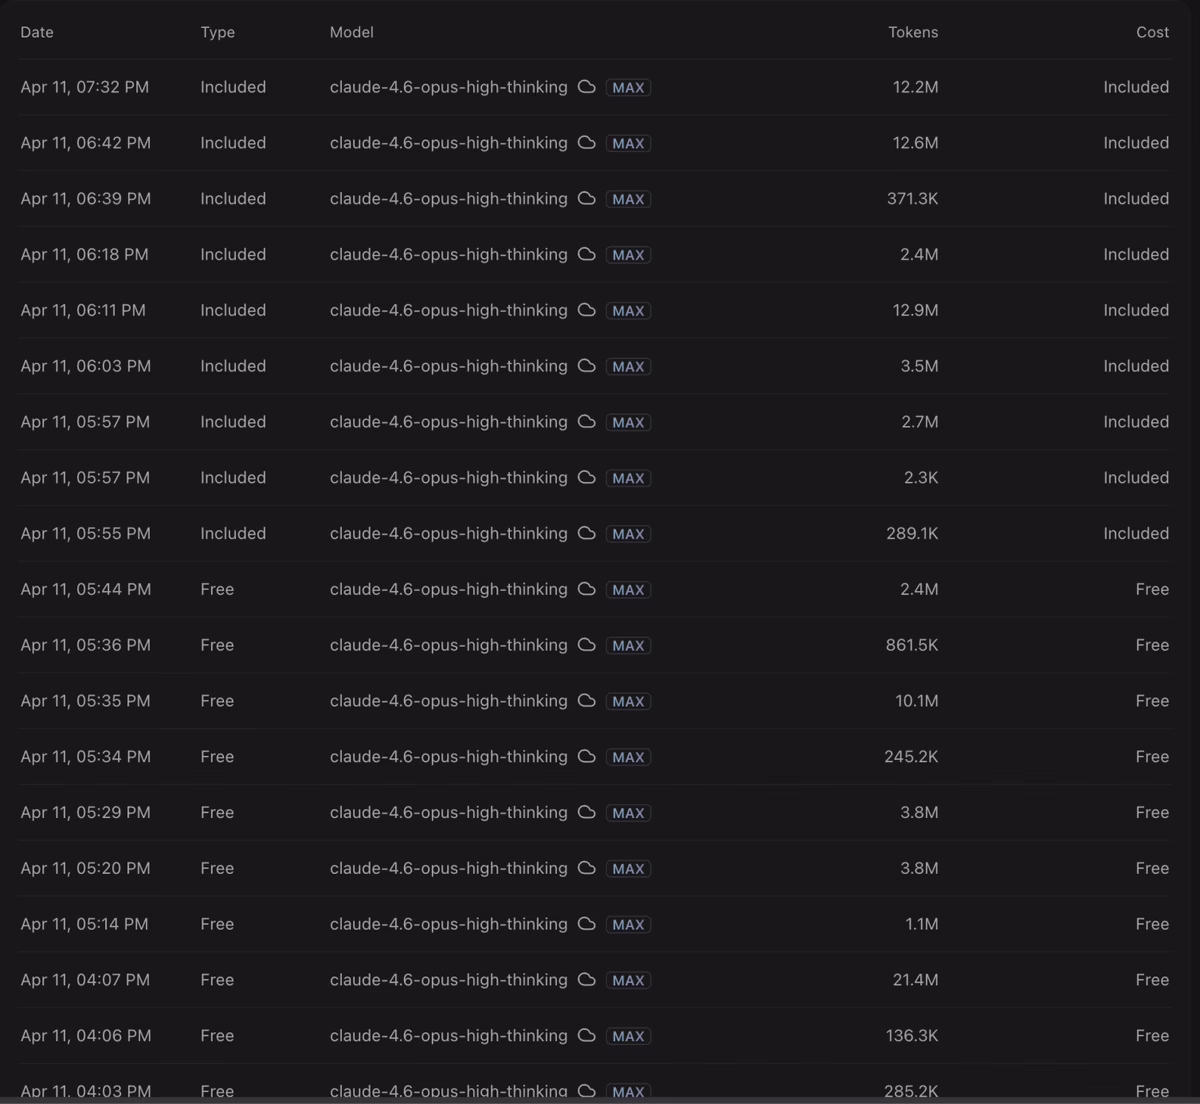Image resolution: width=1200 pixels, height=1104 pixels.
Task: Click the '861.5K' tokens value
Action: 912,645
